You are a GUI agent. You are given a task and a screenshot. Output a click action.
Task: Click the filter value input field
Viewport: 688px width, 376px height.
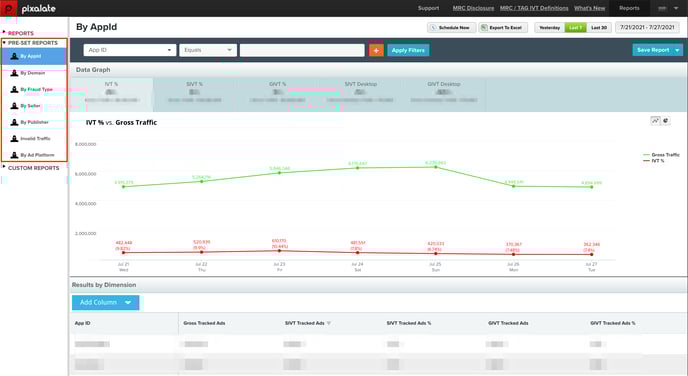coord(302,50)
